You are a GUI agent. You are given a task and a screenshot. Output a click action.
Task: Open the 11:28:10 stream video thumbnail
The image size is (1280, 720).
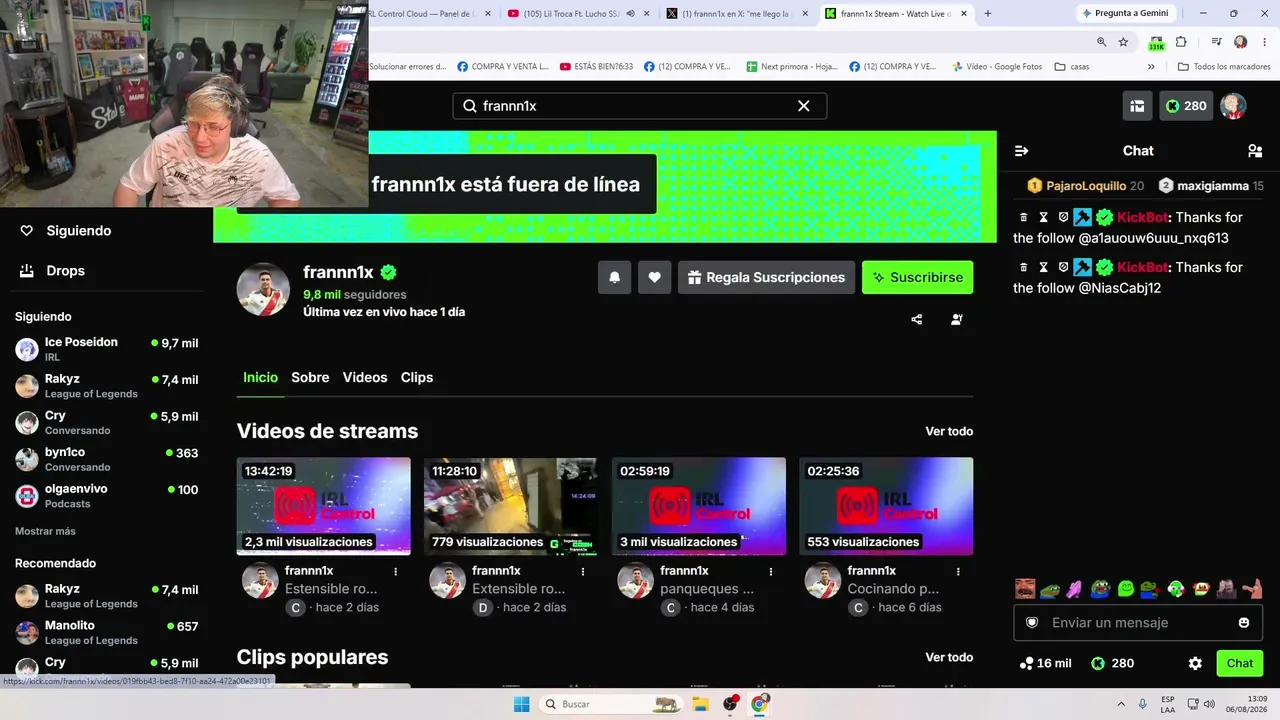point(511,506)
